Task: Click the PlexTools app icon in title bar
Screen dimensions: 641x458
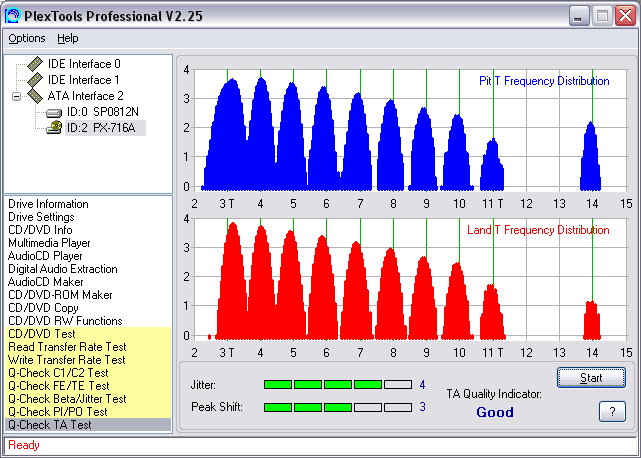Action: [13, 16]
